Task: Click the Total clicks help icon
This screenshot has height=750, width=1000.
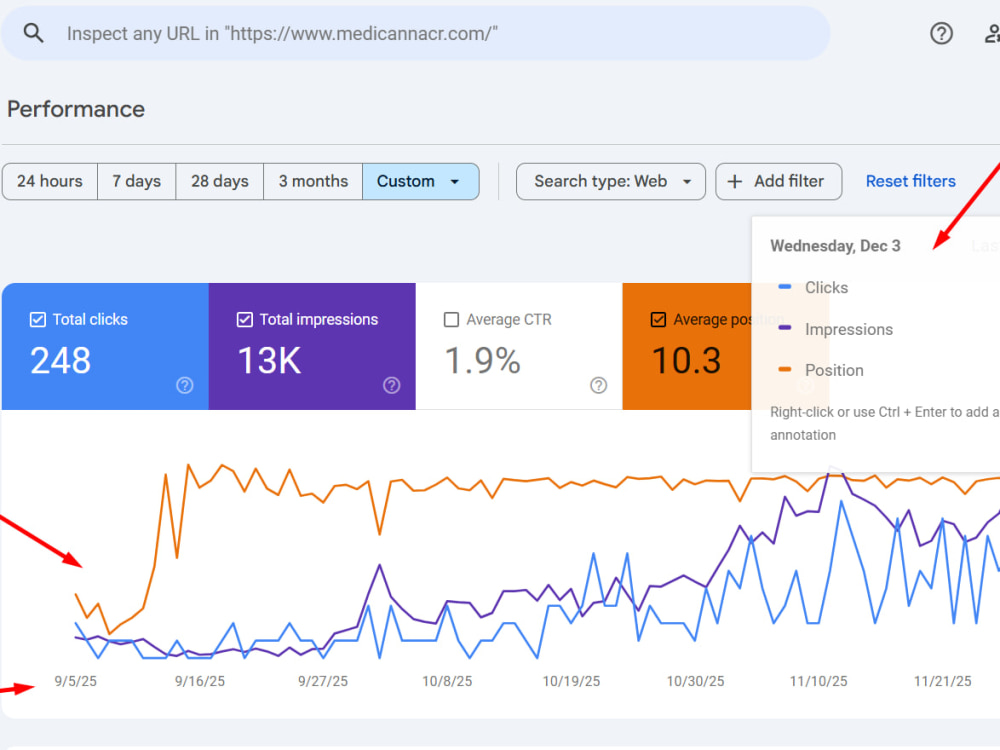Action: pyautogui.click(x=184, y=385)
